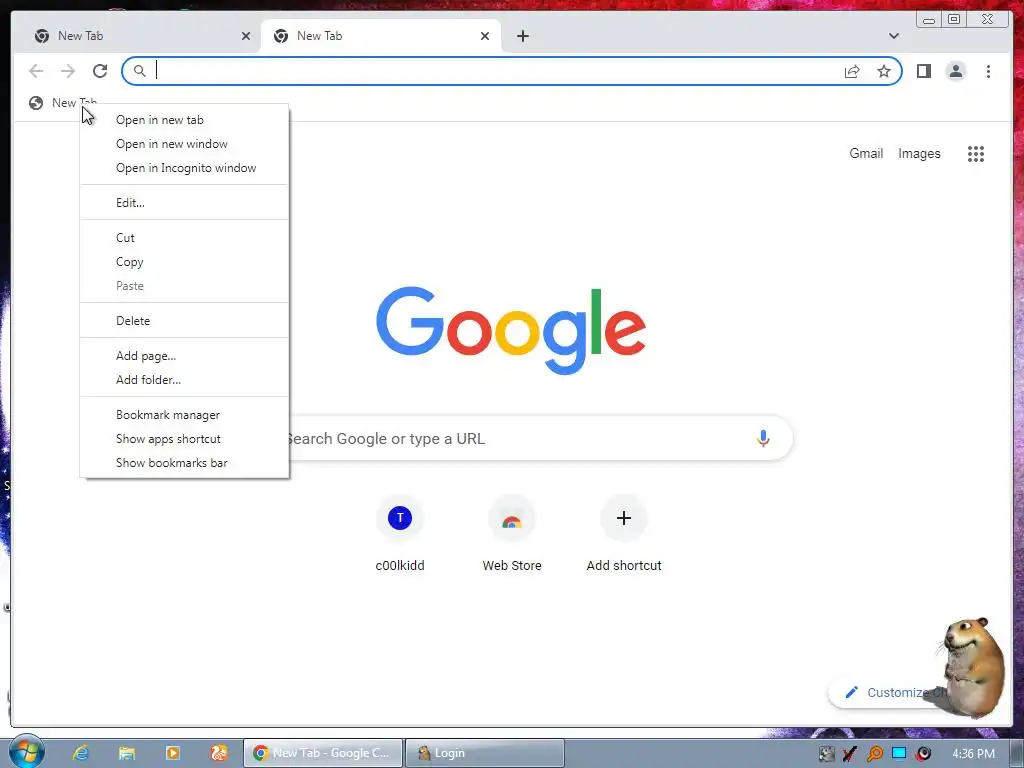
Task: Click the browser Back arrow
Action: pyautogui.click(x=36, y=71)
